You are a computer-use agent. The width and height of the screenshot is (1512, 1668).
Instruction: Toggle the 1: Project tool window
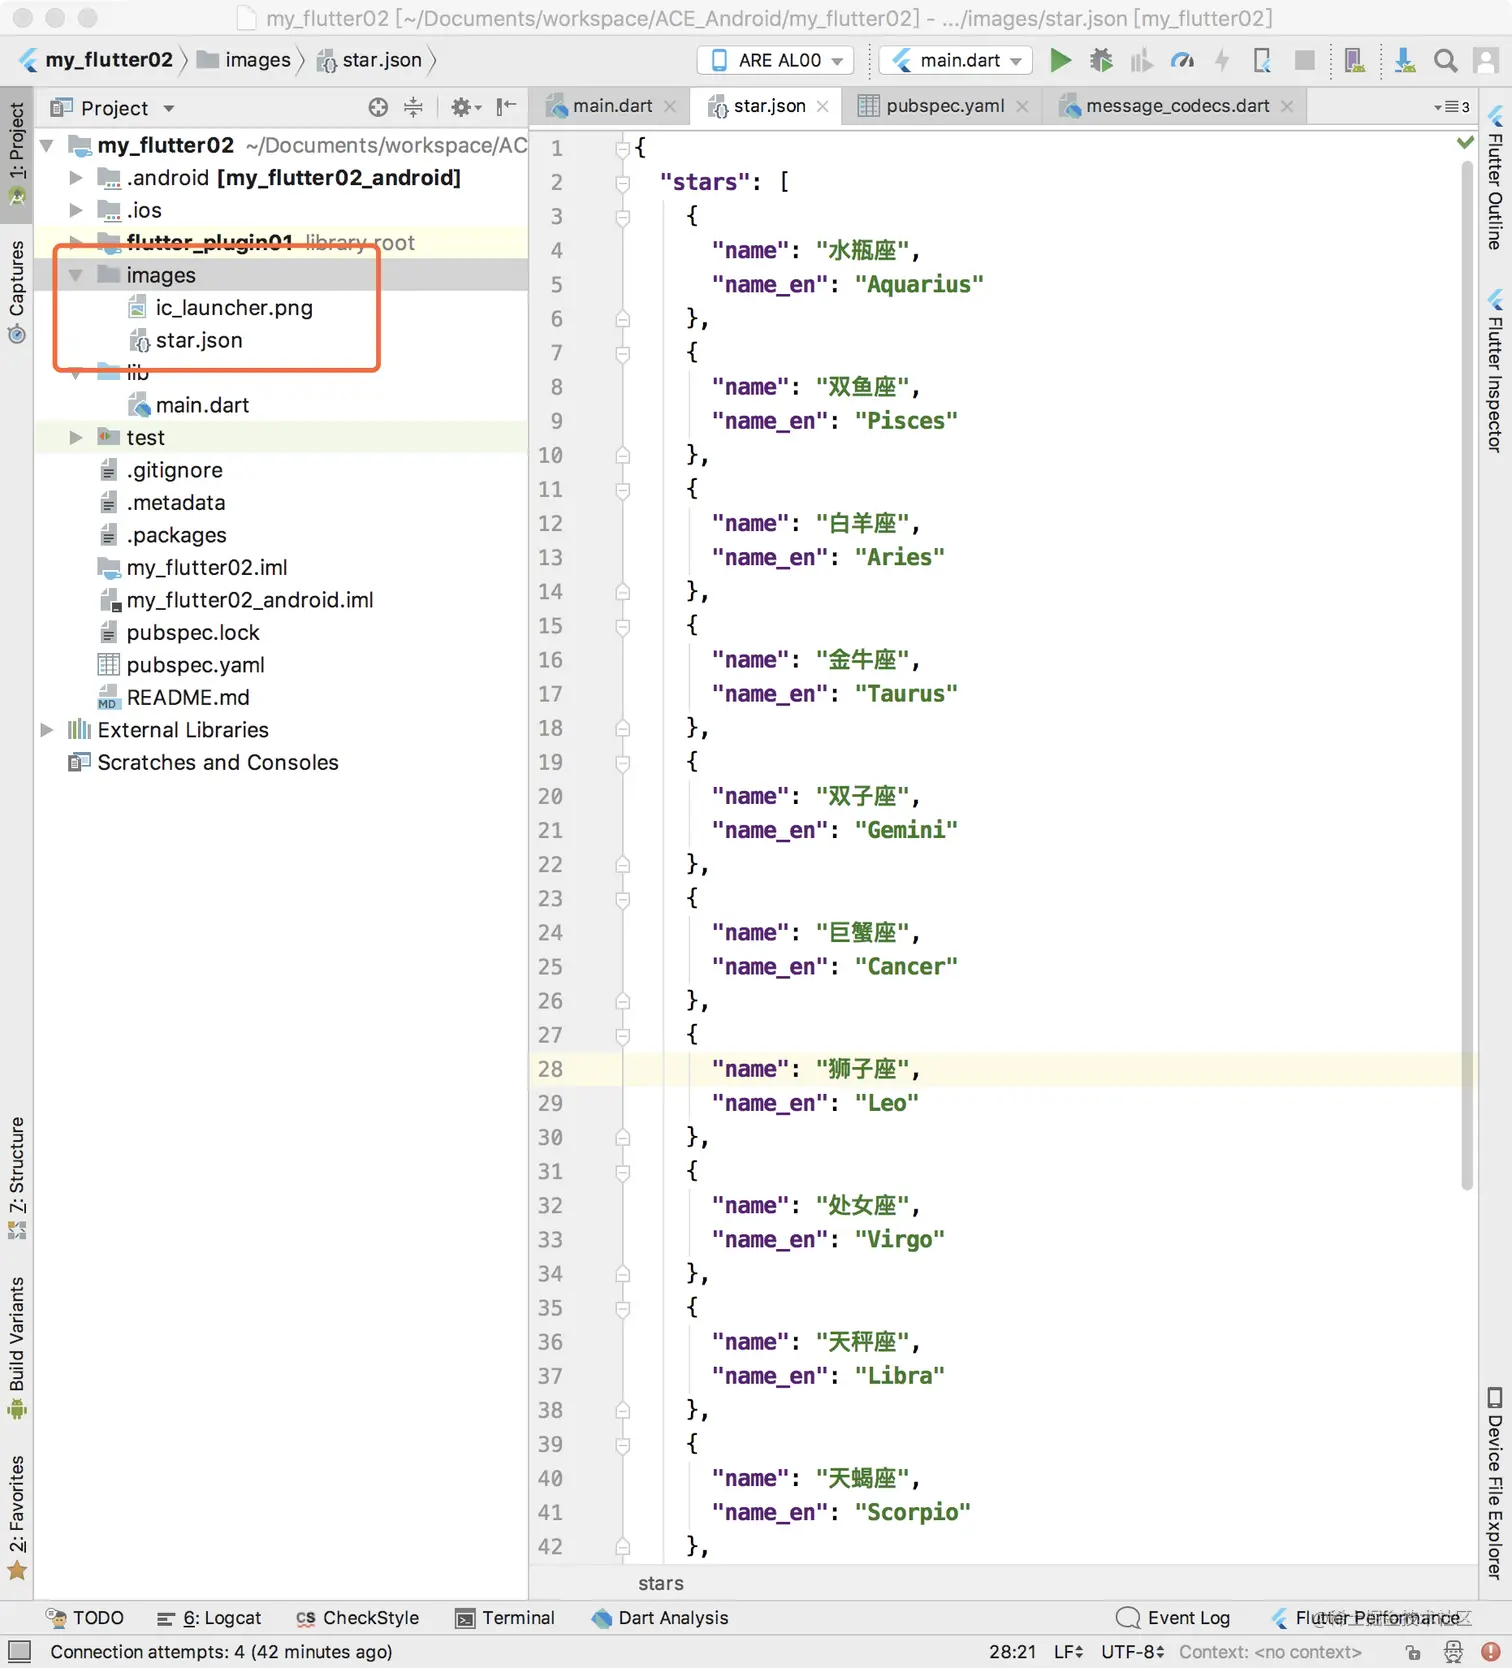tap(17, 155)
